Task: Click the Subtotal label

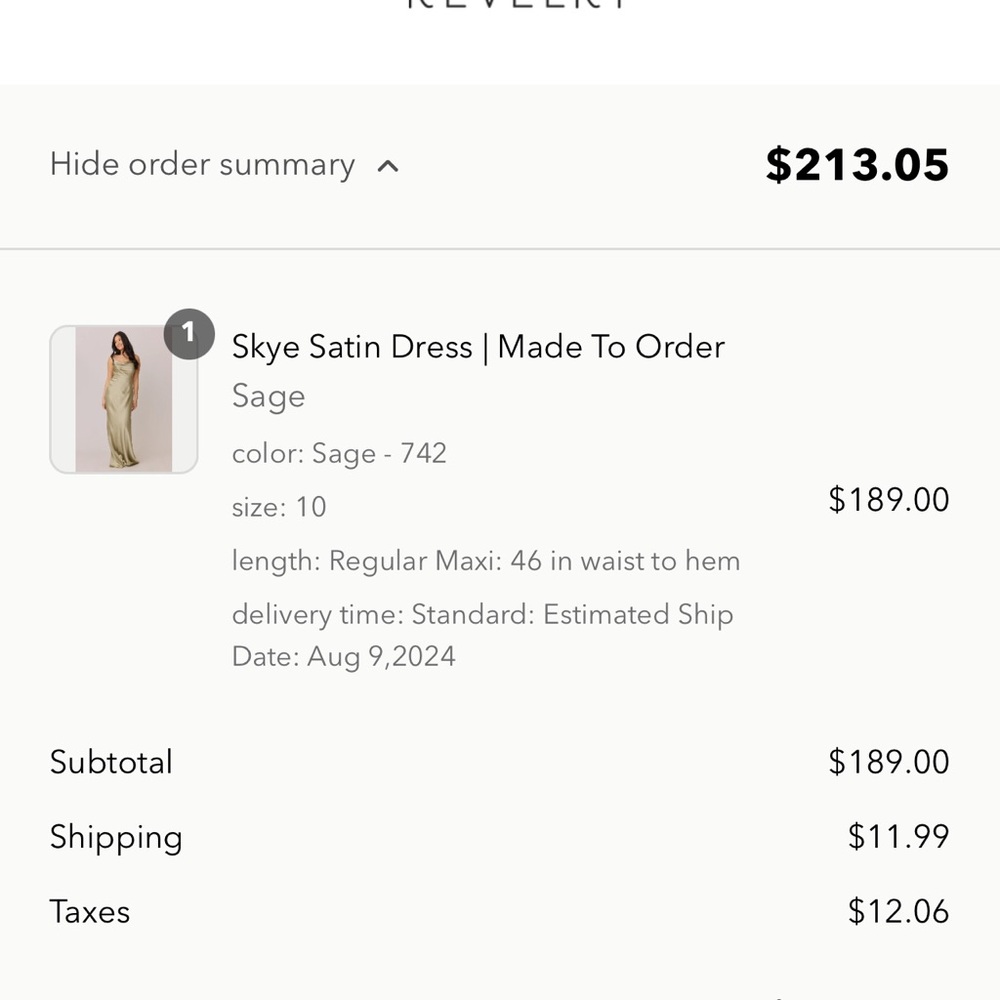Action: pyautogui.click(x=111, y=762)
